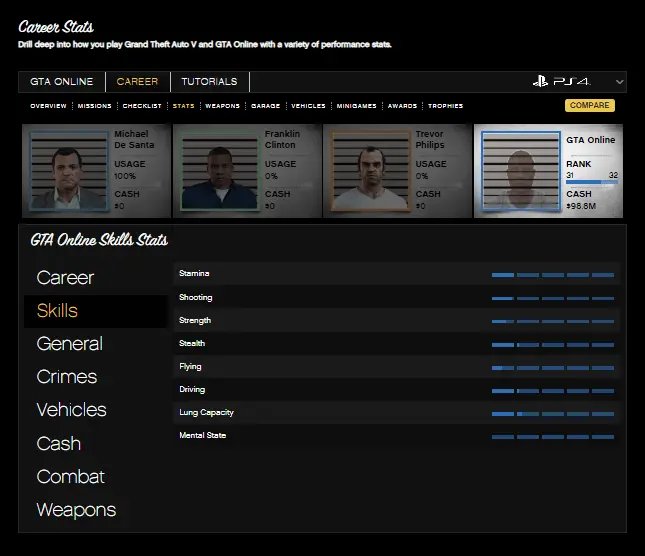Viewport: 645px width, 556px height.
Task: Open Cash category in stats sidebar
Action: pyautogui.click(x=59, y=443)
